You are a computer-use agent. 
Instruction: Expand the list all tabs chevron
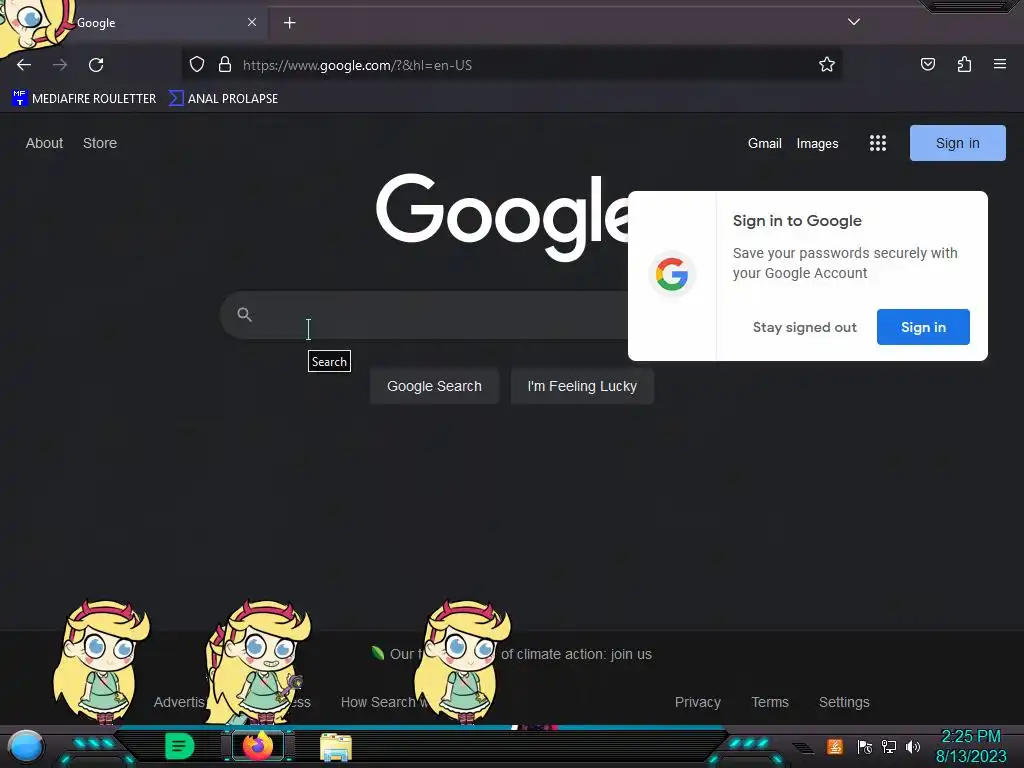tap(854, 22)
